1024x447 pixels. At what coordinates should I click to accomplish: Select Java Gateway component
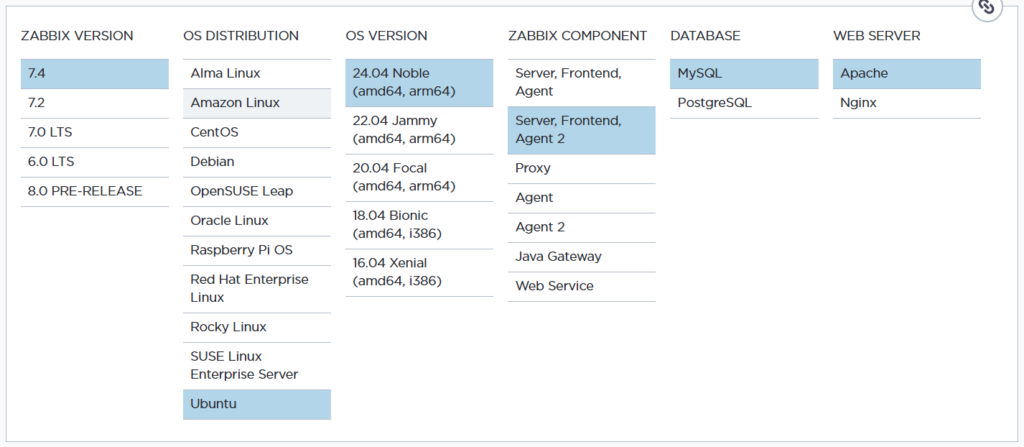coord(581,256)
